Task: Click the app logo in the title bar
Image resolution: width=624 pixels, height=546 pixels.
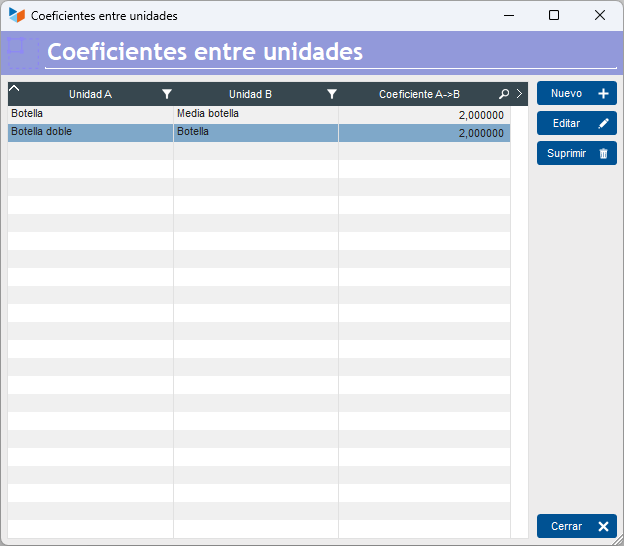Action: (x=17, y=15)
